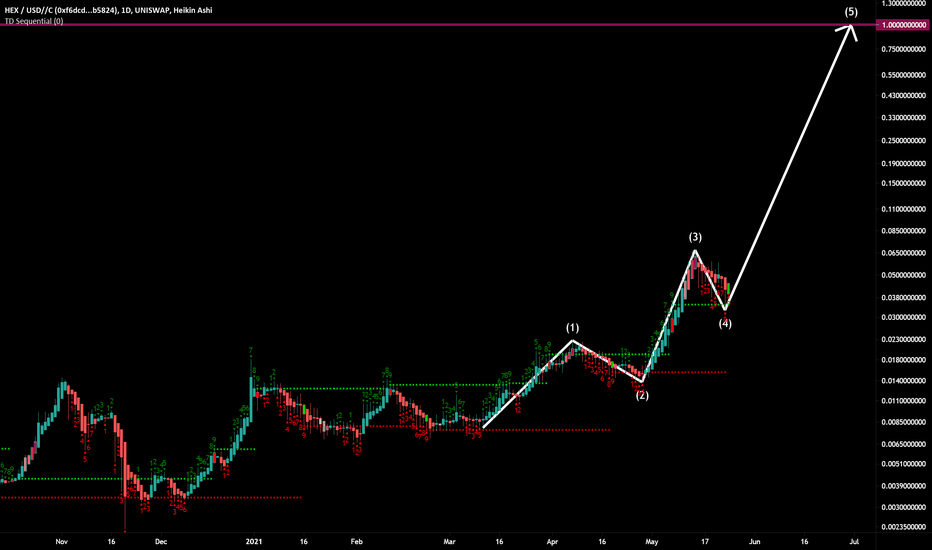Click the 0.0650000000 price axis label
Image resolution: width=932 pixels, height=550 pixels.
903,253
